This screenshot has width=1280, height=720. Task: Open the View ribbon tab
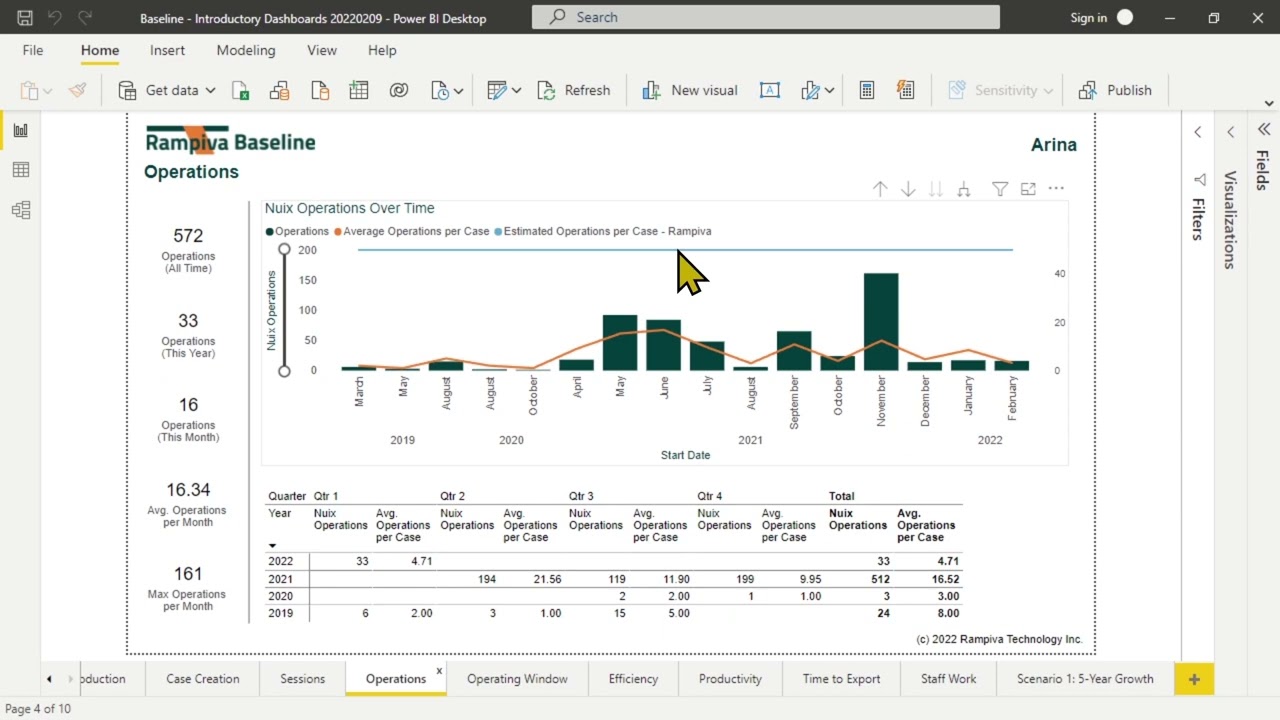(322, 50)
